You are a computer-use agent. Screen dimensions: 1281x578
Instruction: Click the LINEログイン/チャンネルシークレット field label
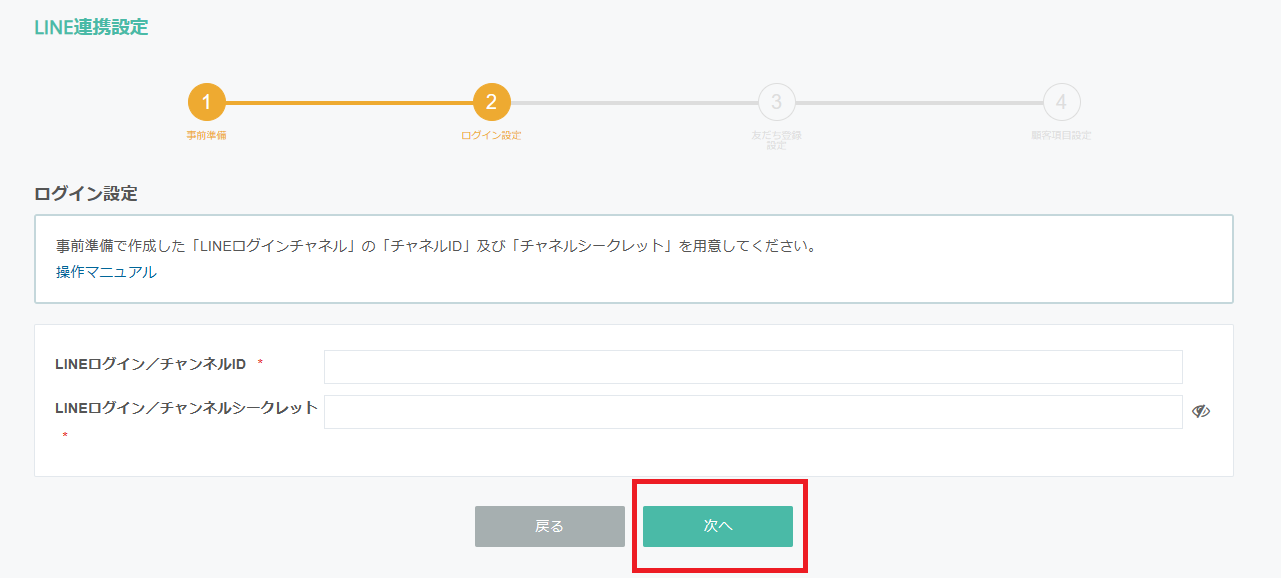coord(187,408)
